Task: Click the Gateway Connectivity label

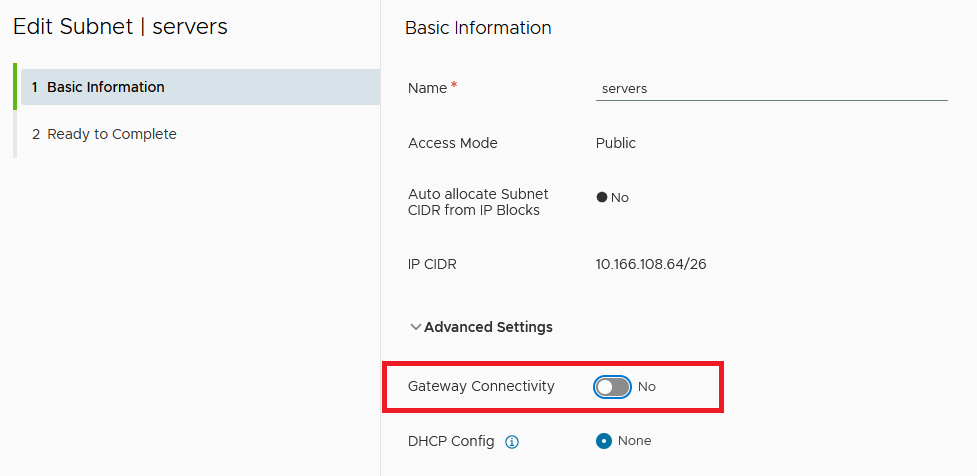Action: (x=481, y=386)
